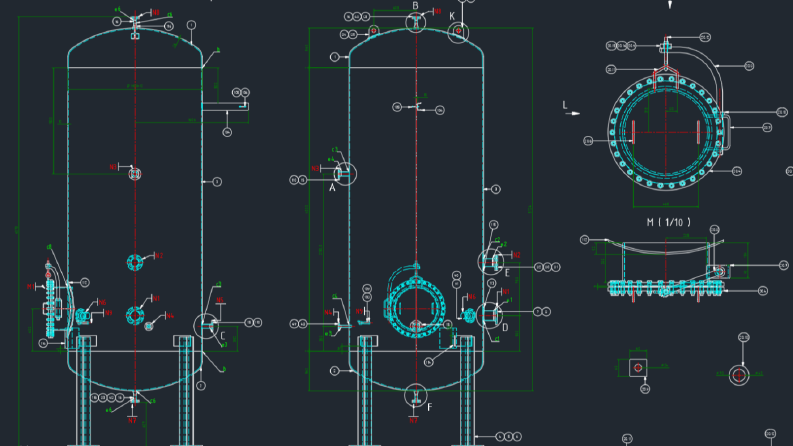Click the circular manhole cover plan view
Image resolution: width=793 pixels, height=446 pixels.
(666, 132)
